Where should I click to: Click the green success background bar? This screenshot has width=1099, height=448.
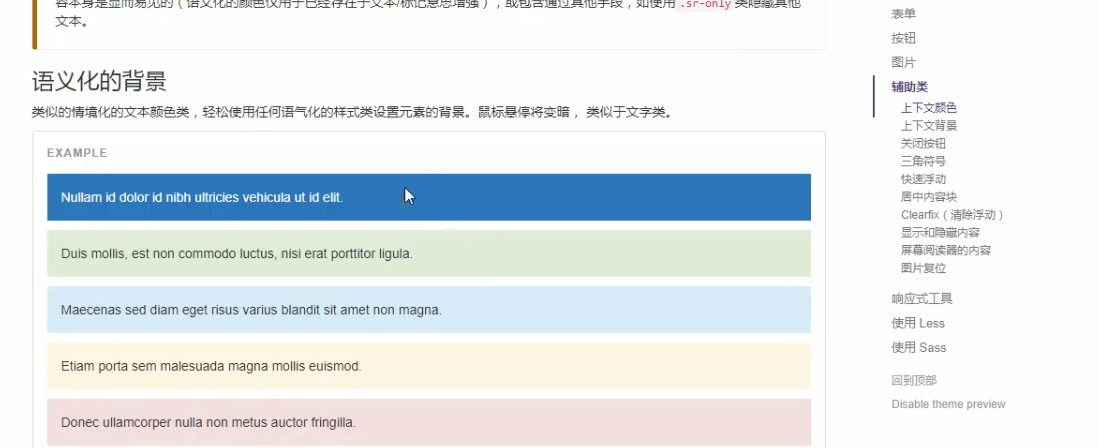point(429,253)
